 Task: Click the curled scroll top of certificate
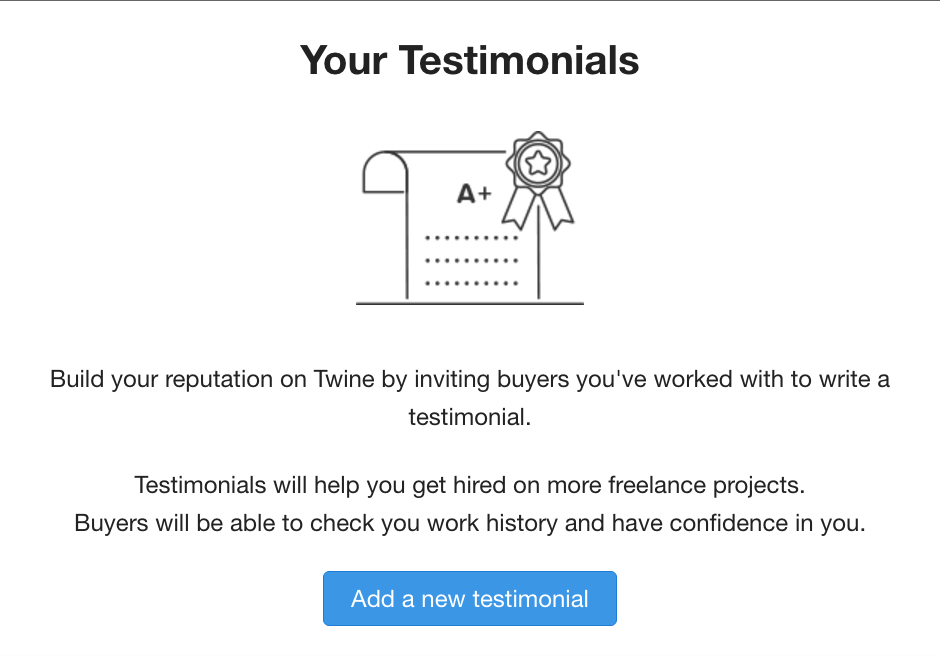(383, 172)
